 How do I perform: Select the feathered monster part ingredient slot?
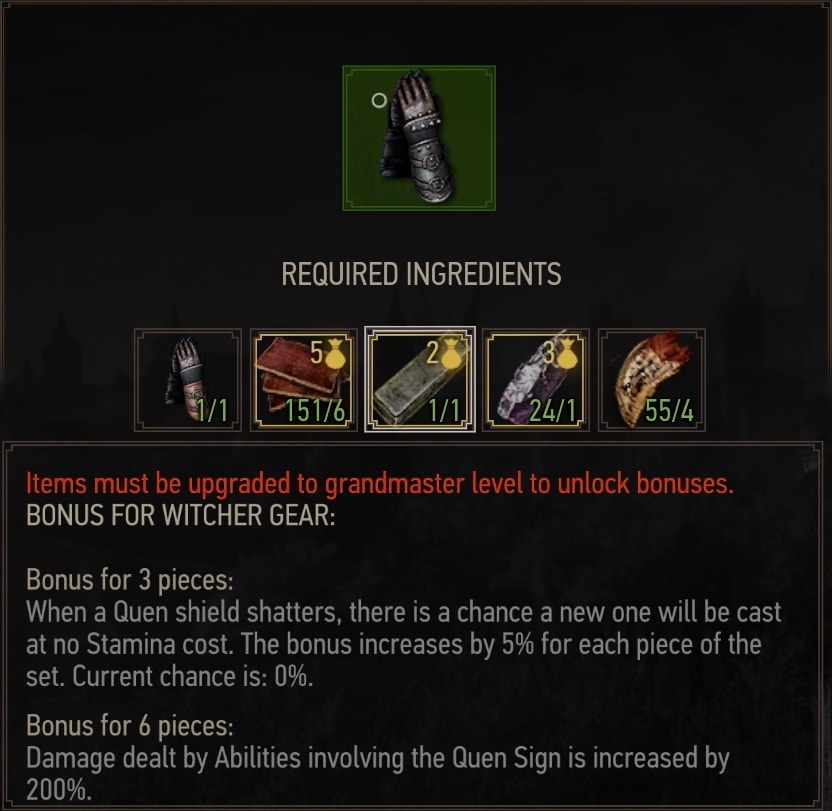pyautogui.click(x=652, y=380)
